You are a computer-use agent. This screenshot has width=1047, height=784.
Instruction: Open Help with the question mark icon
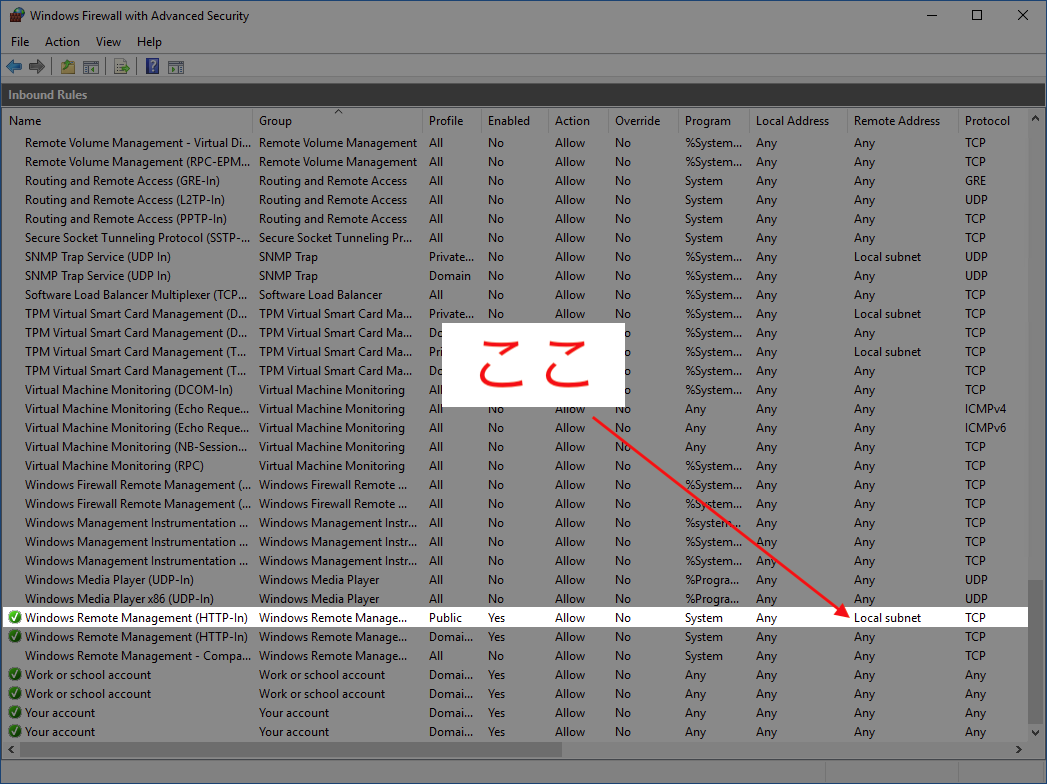(x=152, y=67)
